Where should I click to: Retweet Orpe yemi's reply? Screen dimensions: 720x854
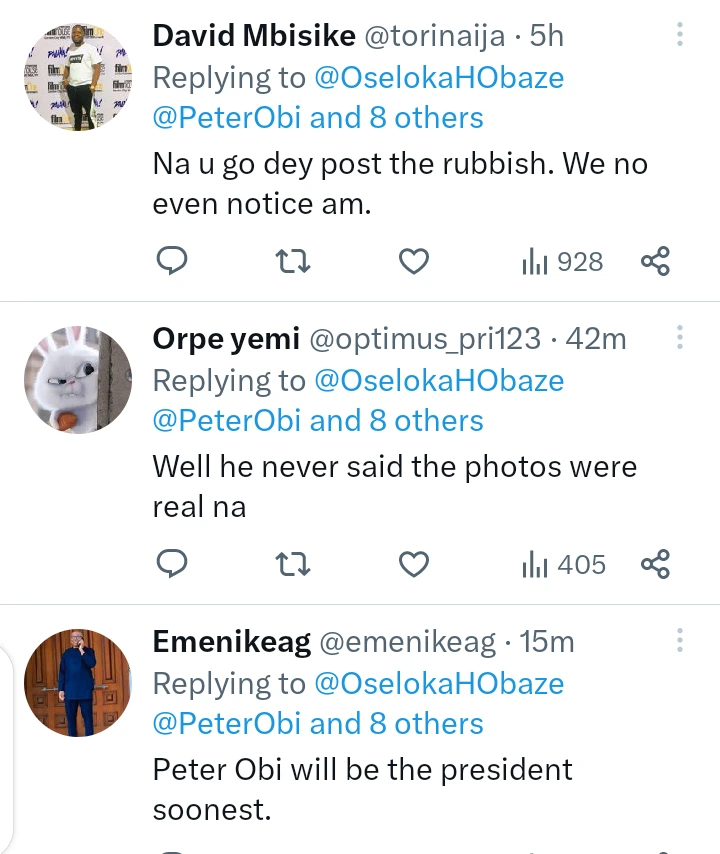pyautogui.click(x=293, y=565)
